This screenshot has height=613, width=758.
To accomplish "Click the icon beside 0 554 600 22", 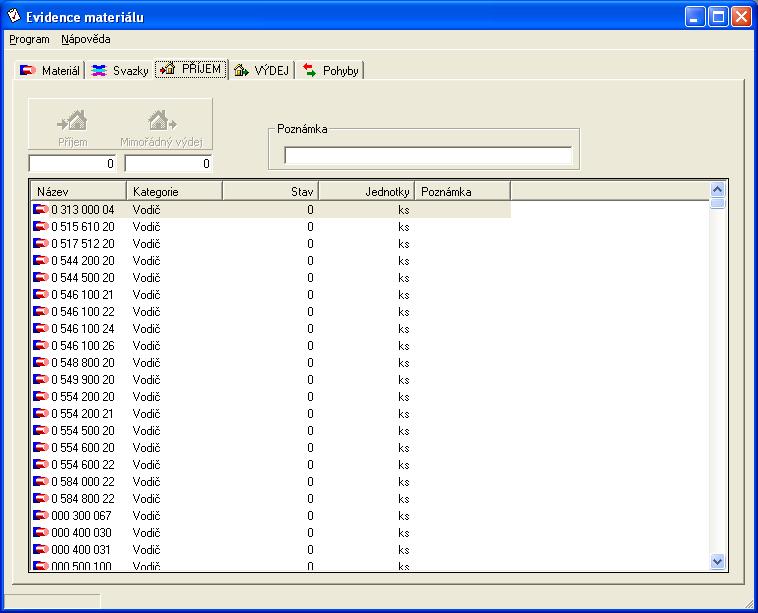I will pyautogui.click(x=41, y=465).
